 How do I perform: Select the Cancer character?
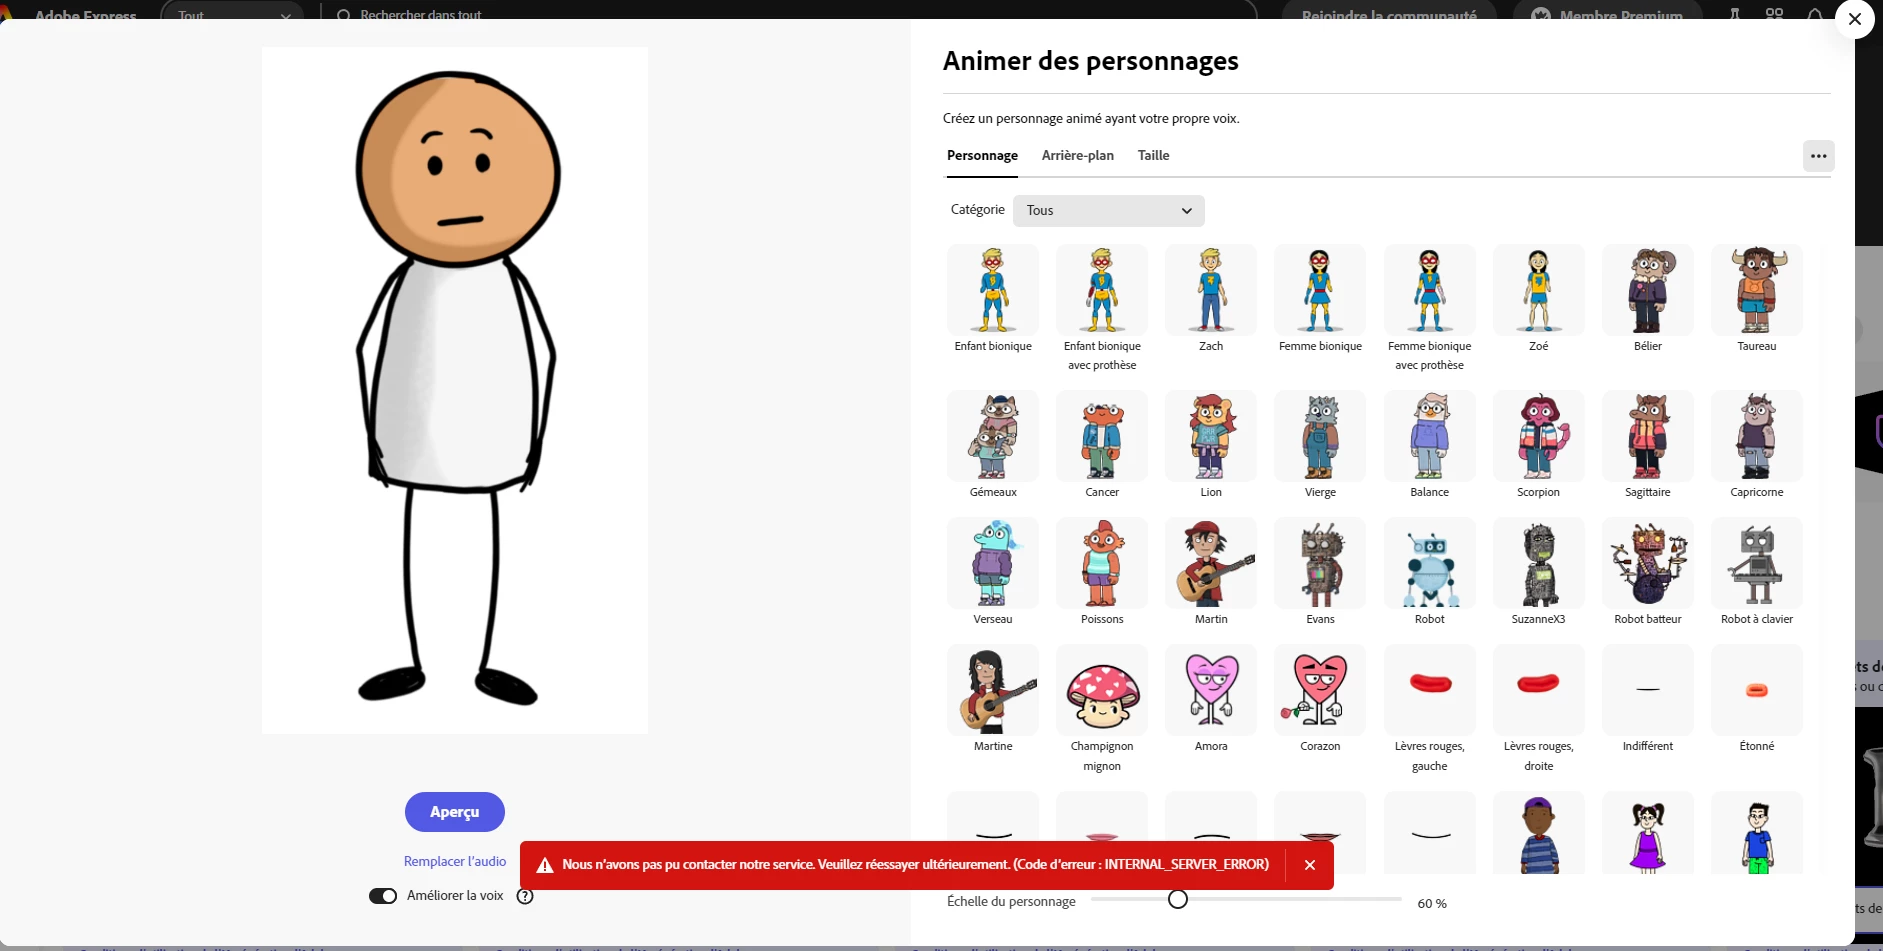pyautogui.click(x=1102, y=436)
